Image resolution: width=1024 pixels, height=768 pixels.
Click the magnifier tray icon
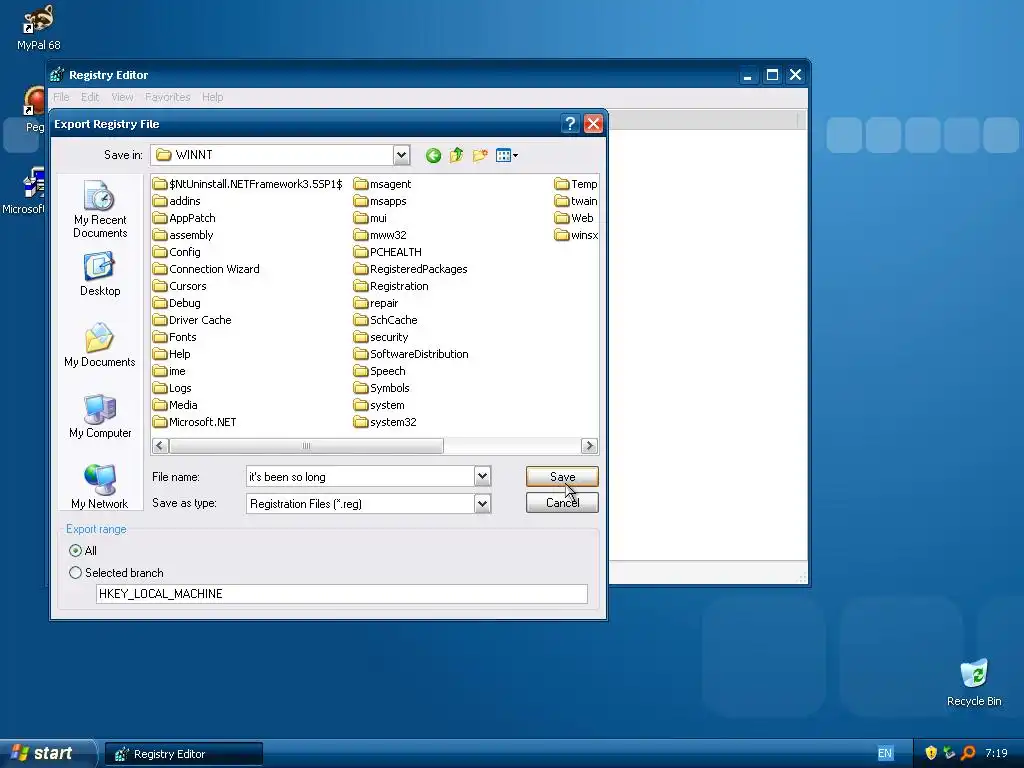tap(968, 753)
